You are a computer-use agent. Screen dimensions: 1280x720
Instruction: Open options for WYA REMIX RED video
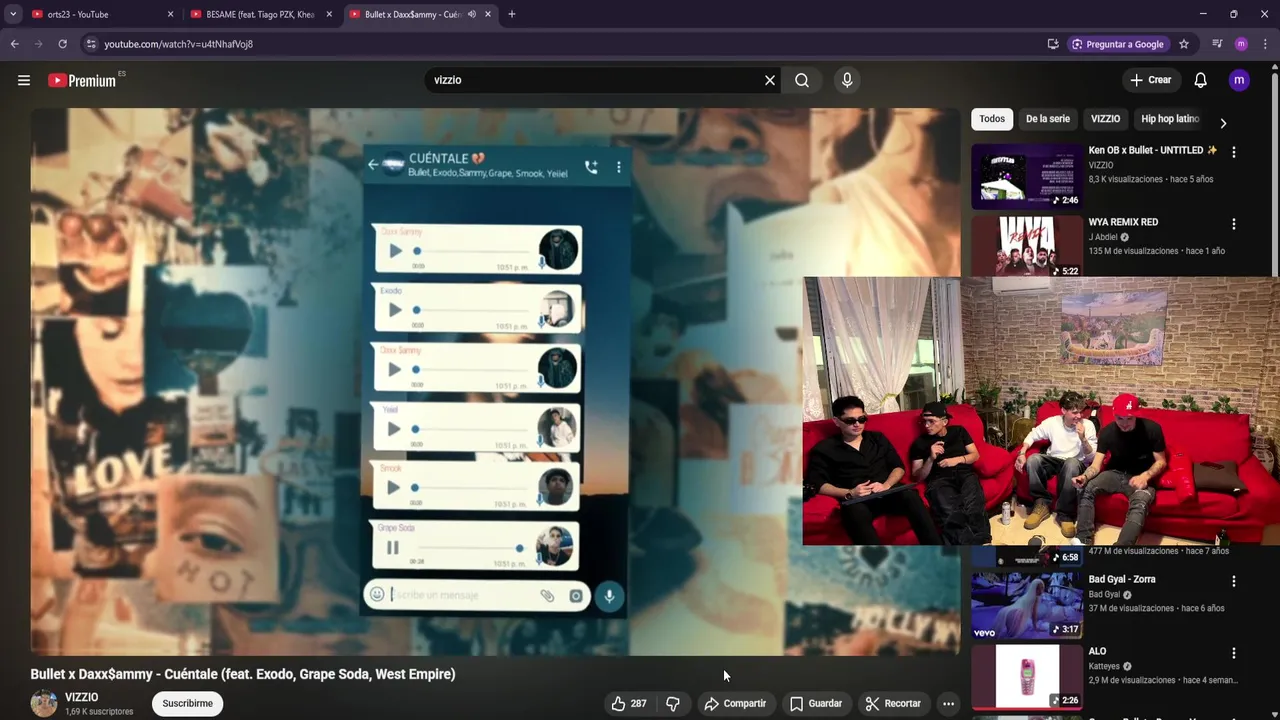1233,224
